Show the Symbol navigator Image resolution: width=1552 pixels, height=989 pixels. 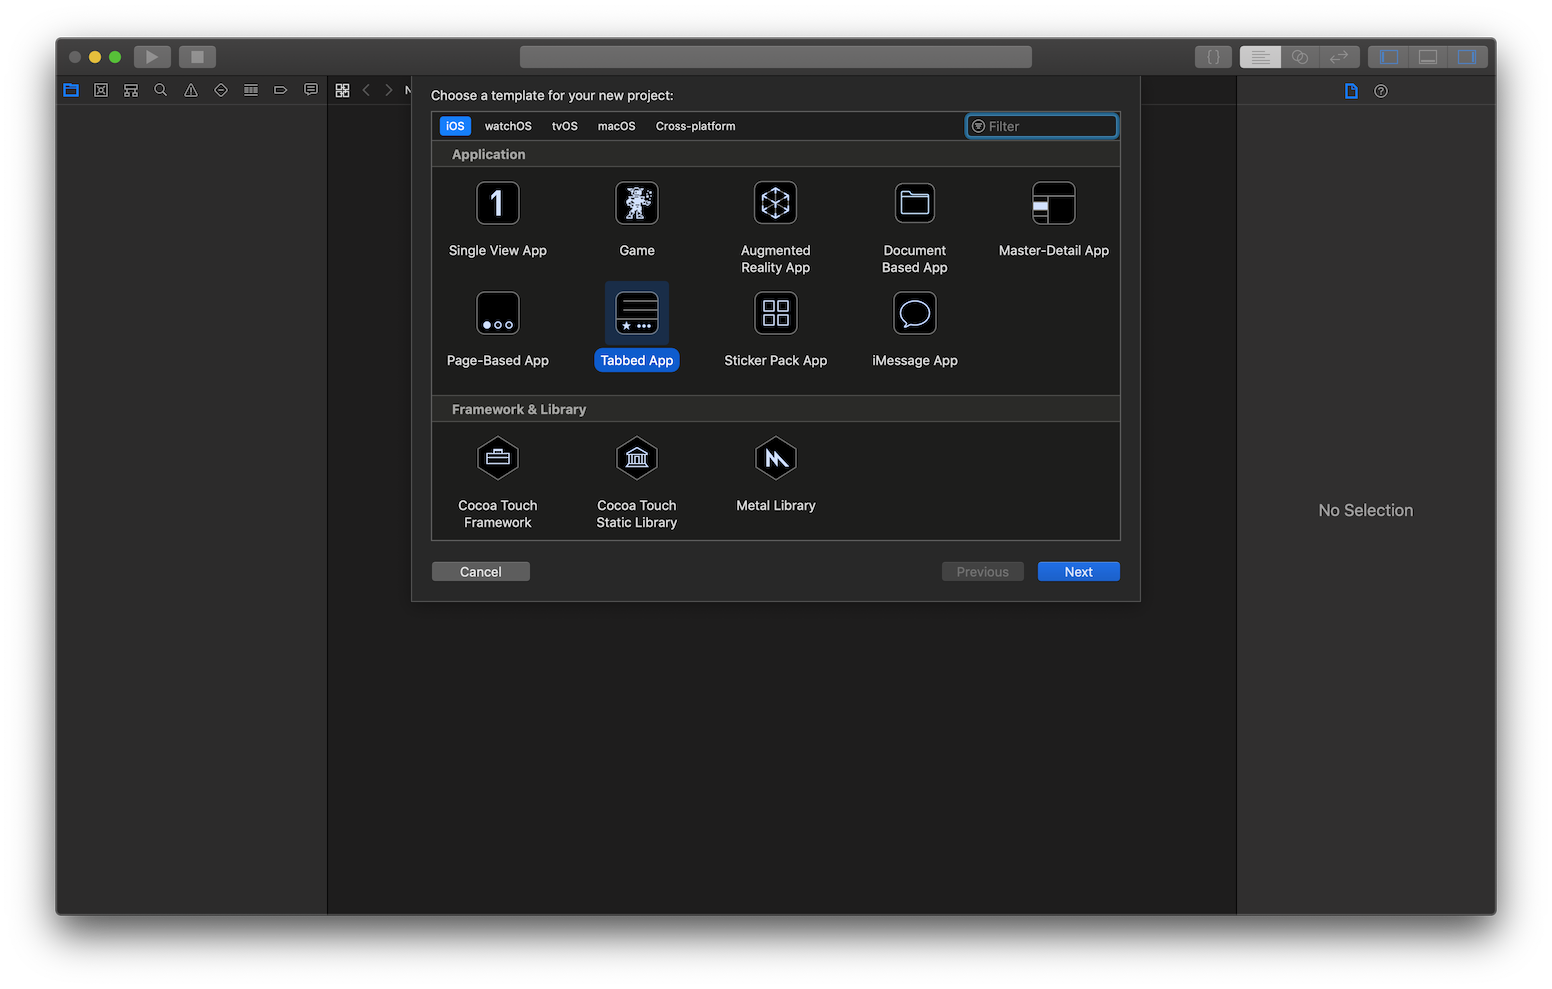click(131, 90)
